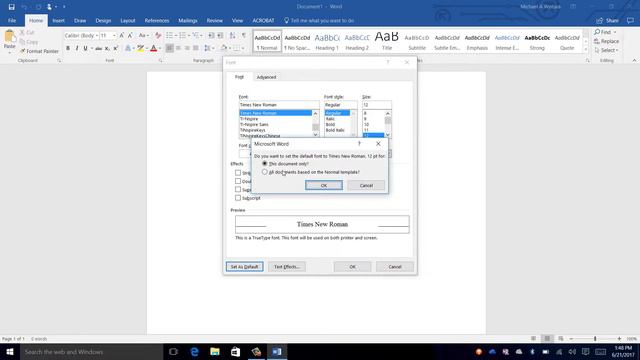
Task: Open the Shading color dropdown arrow
Action: pos(229,48)
